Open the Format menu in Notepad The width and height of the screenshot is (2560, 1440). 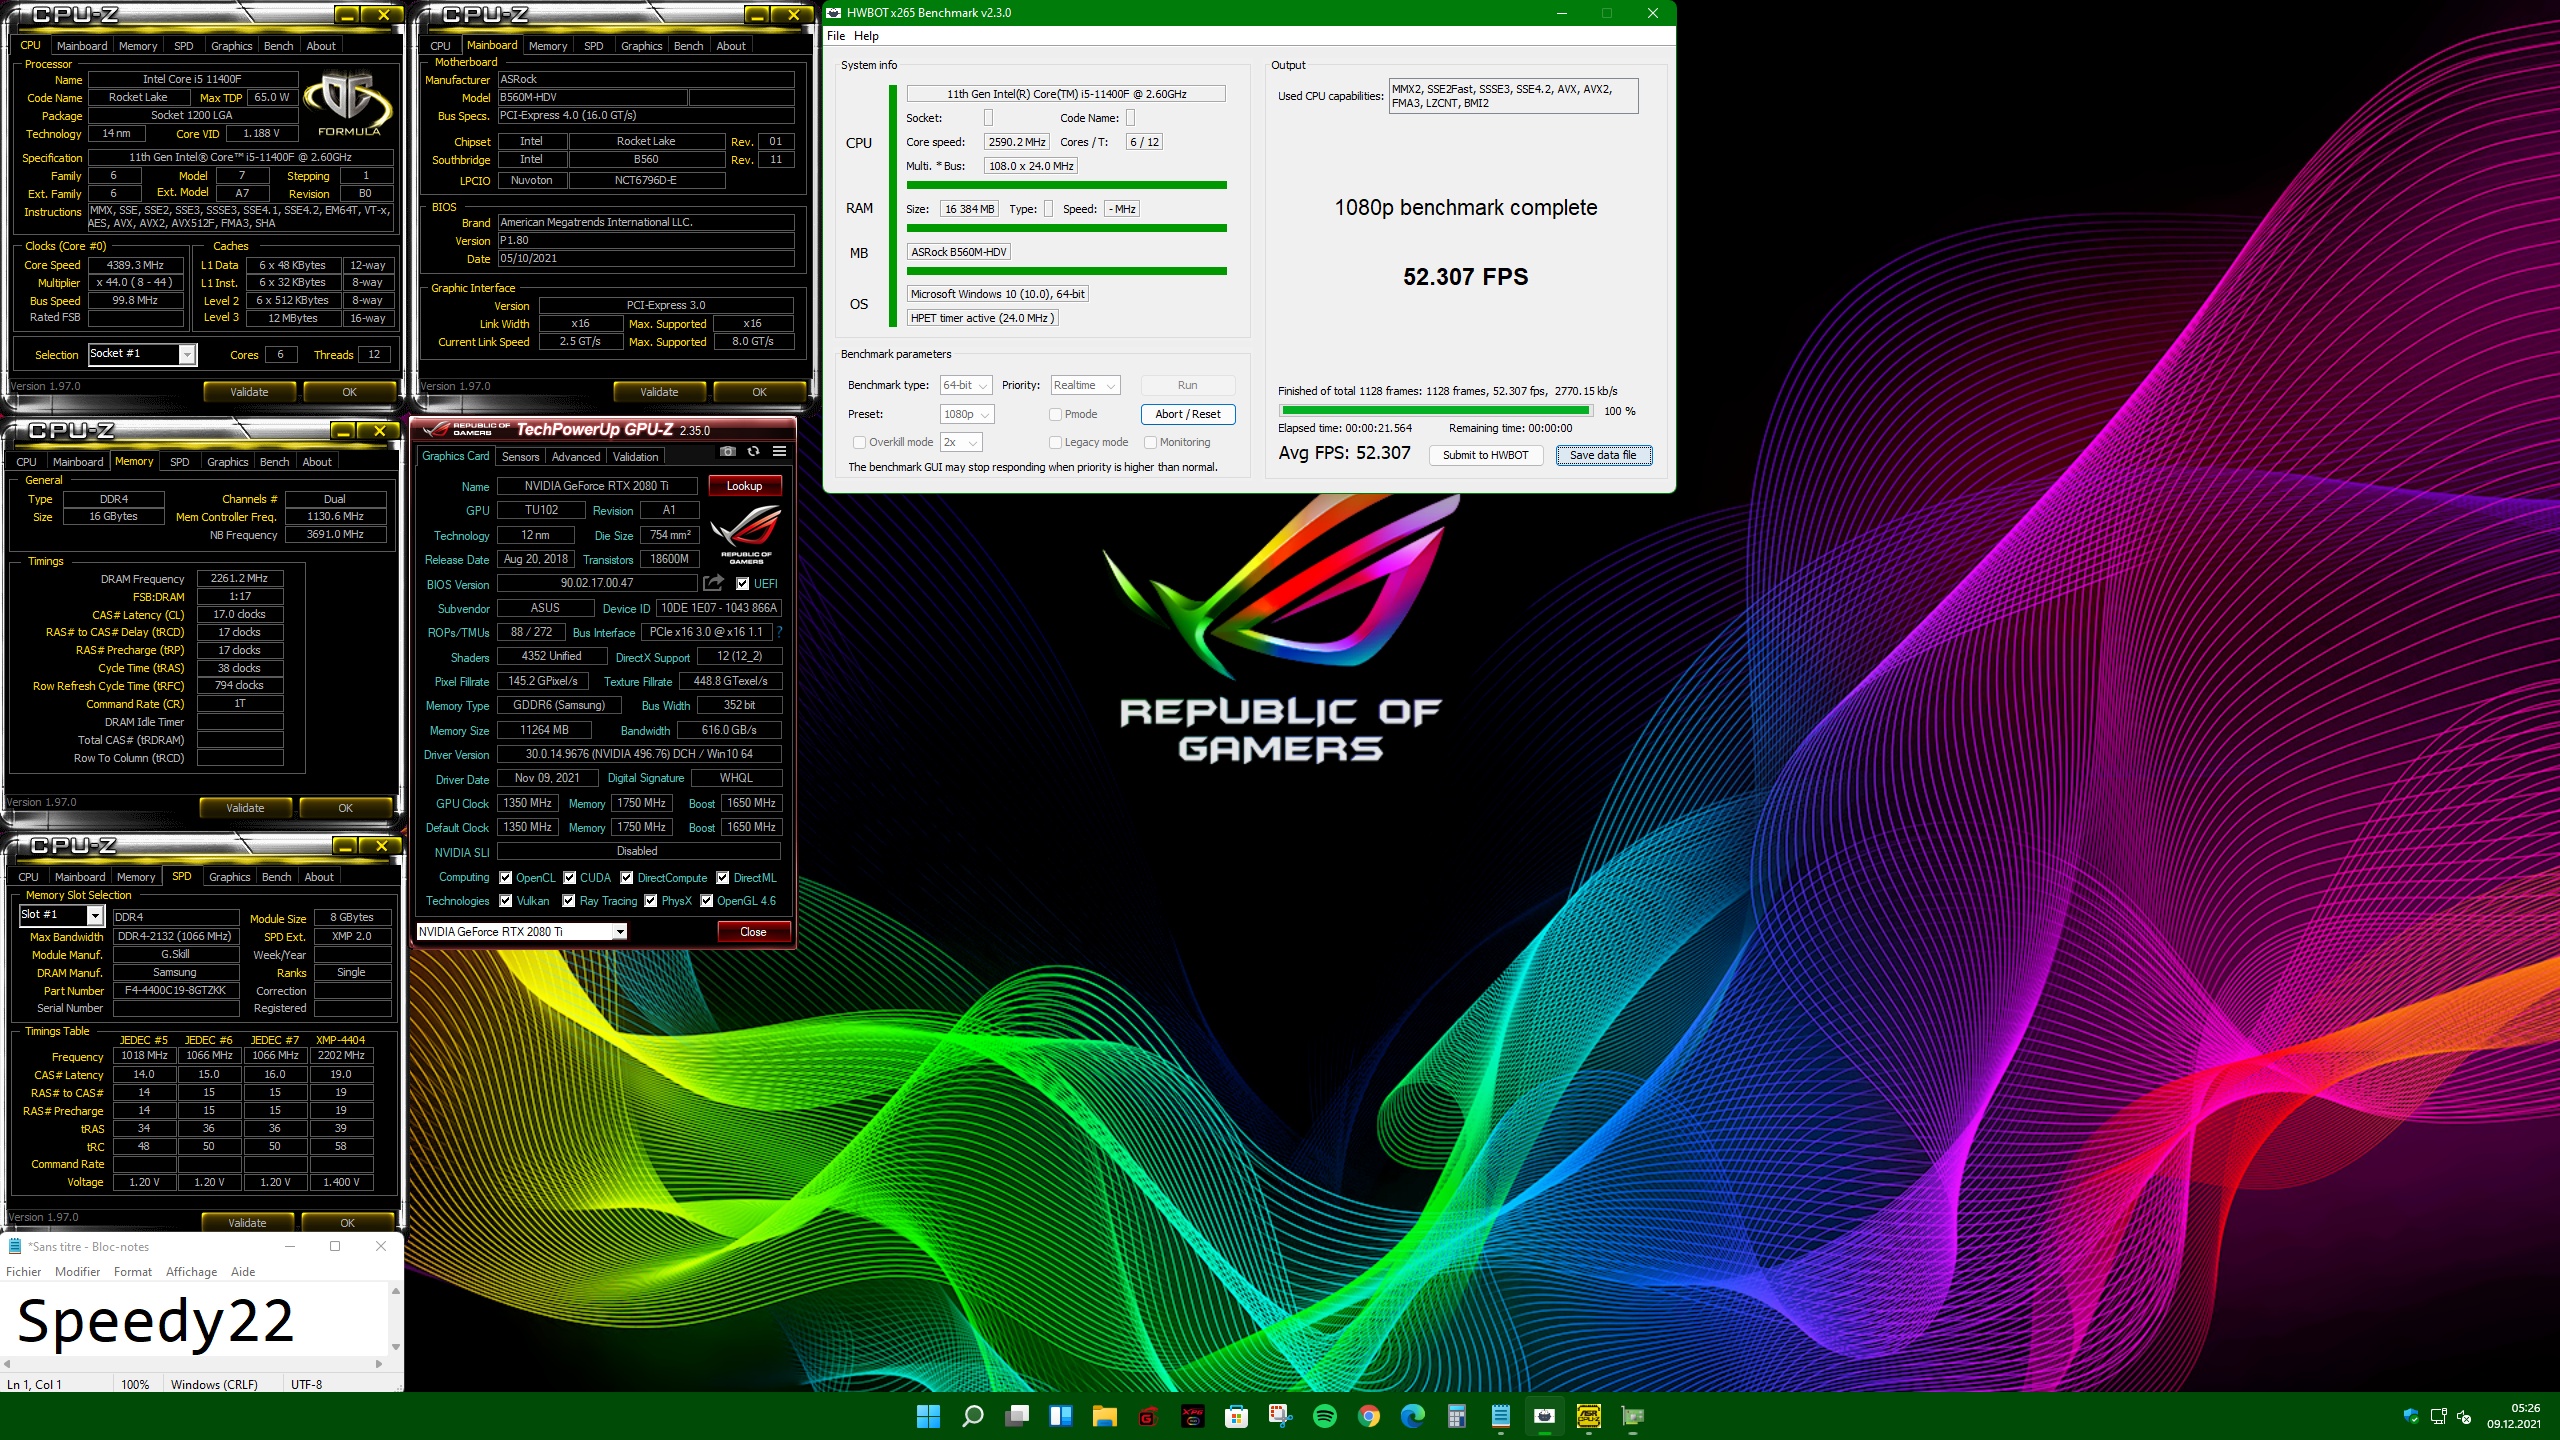pos(133,1272)
